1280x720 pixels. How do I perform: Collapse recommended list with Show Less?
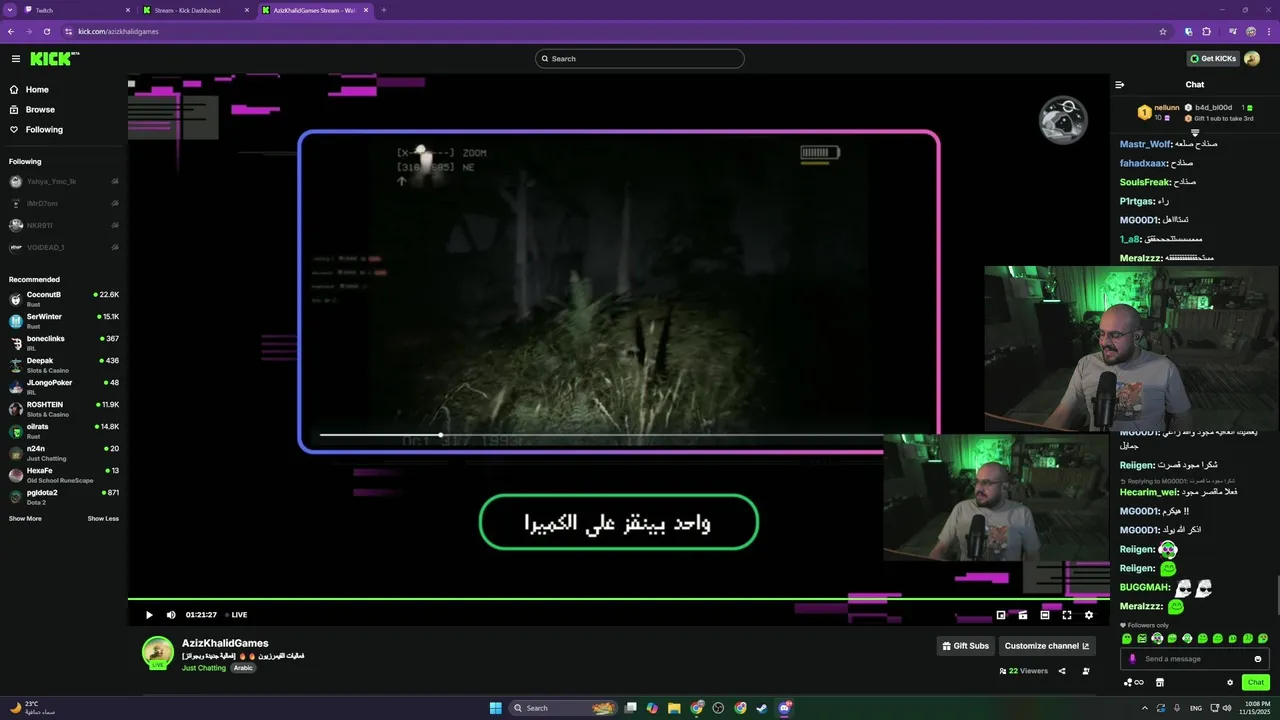pyautogui.click(x=103, y=519)
